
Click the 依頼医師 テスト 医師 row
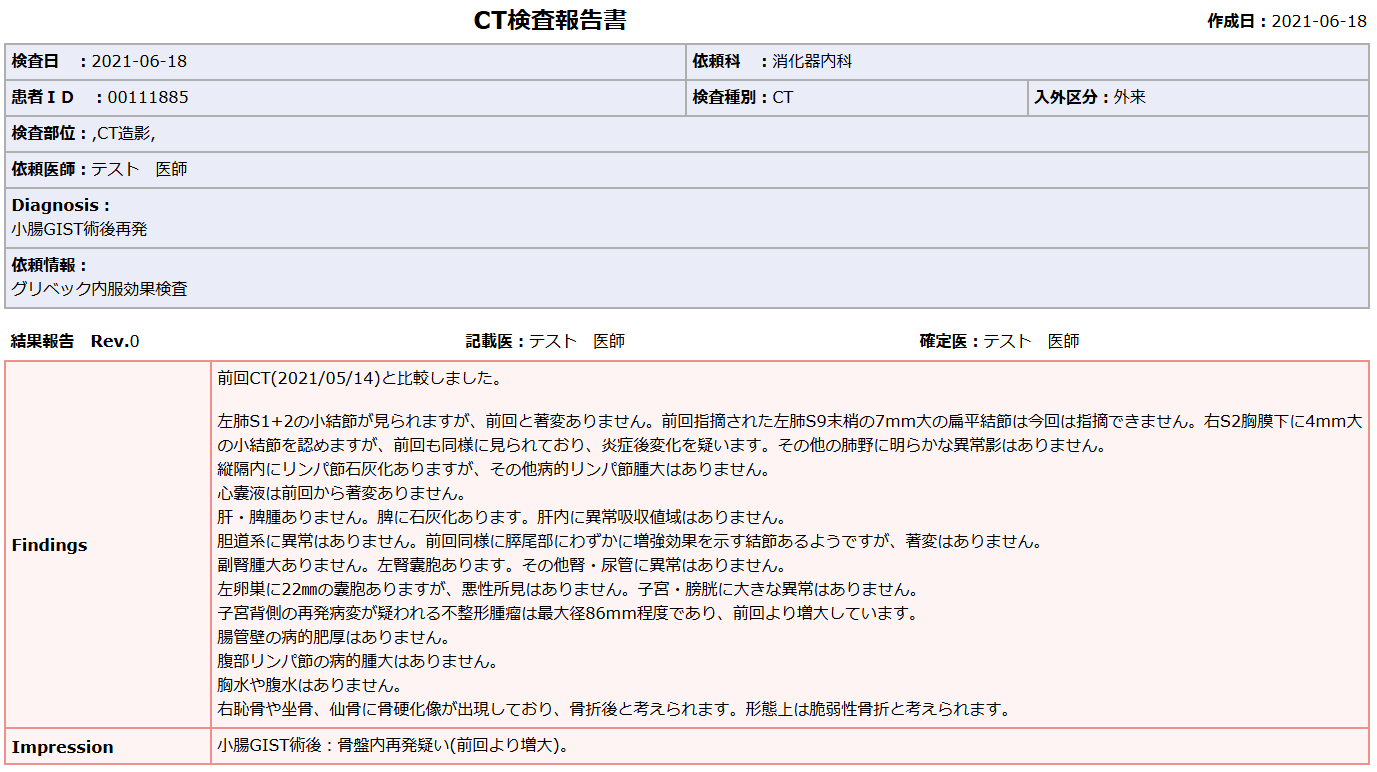100,170
